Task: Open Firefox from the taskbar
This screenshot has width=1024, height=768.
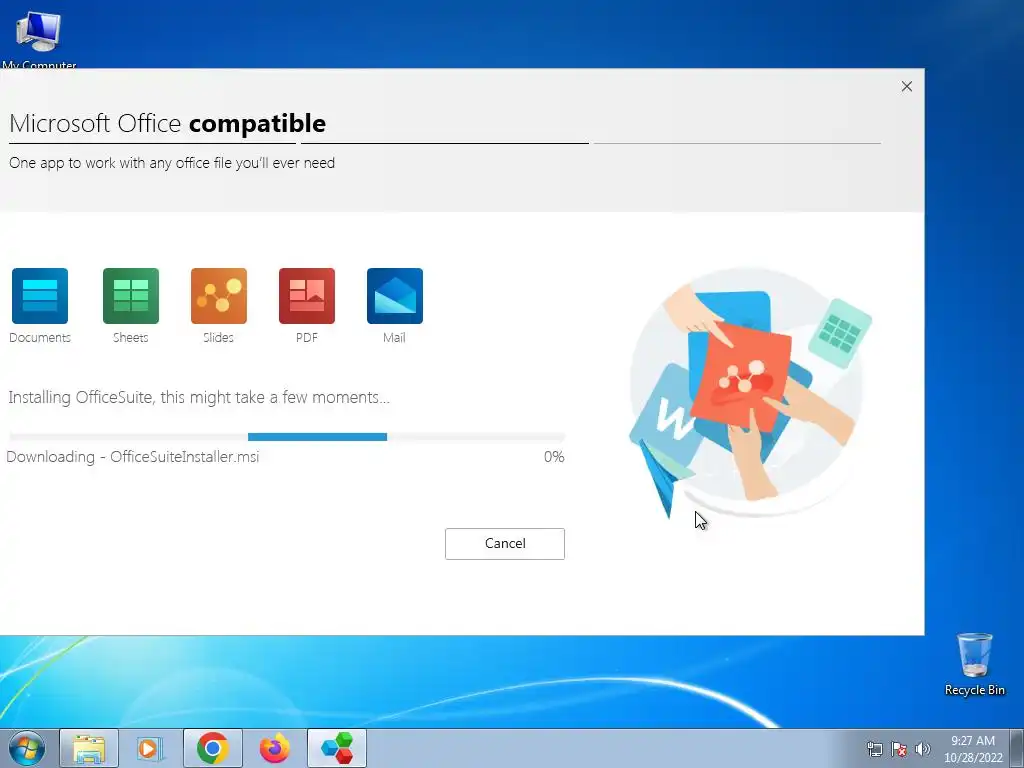Action: point(274,748)
